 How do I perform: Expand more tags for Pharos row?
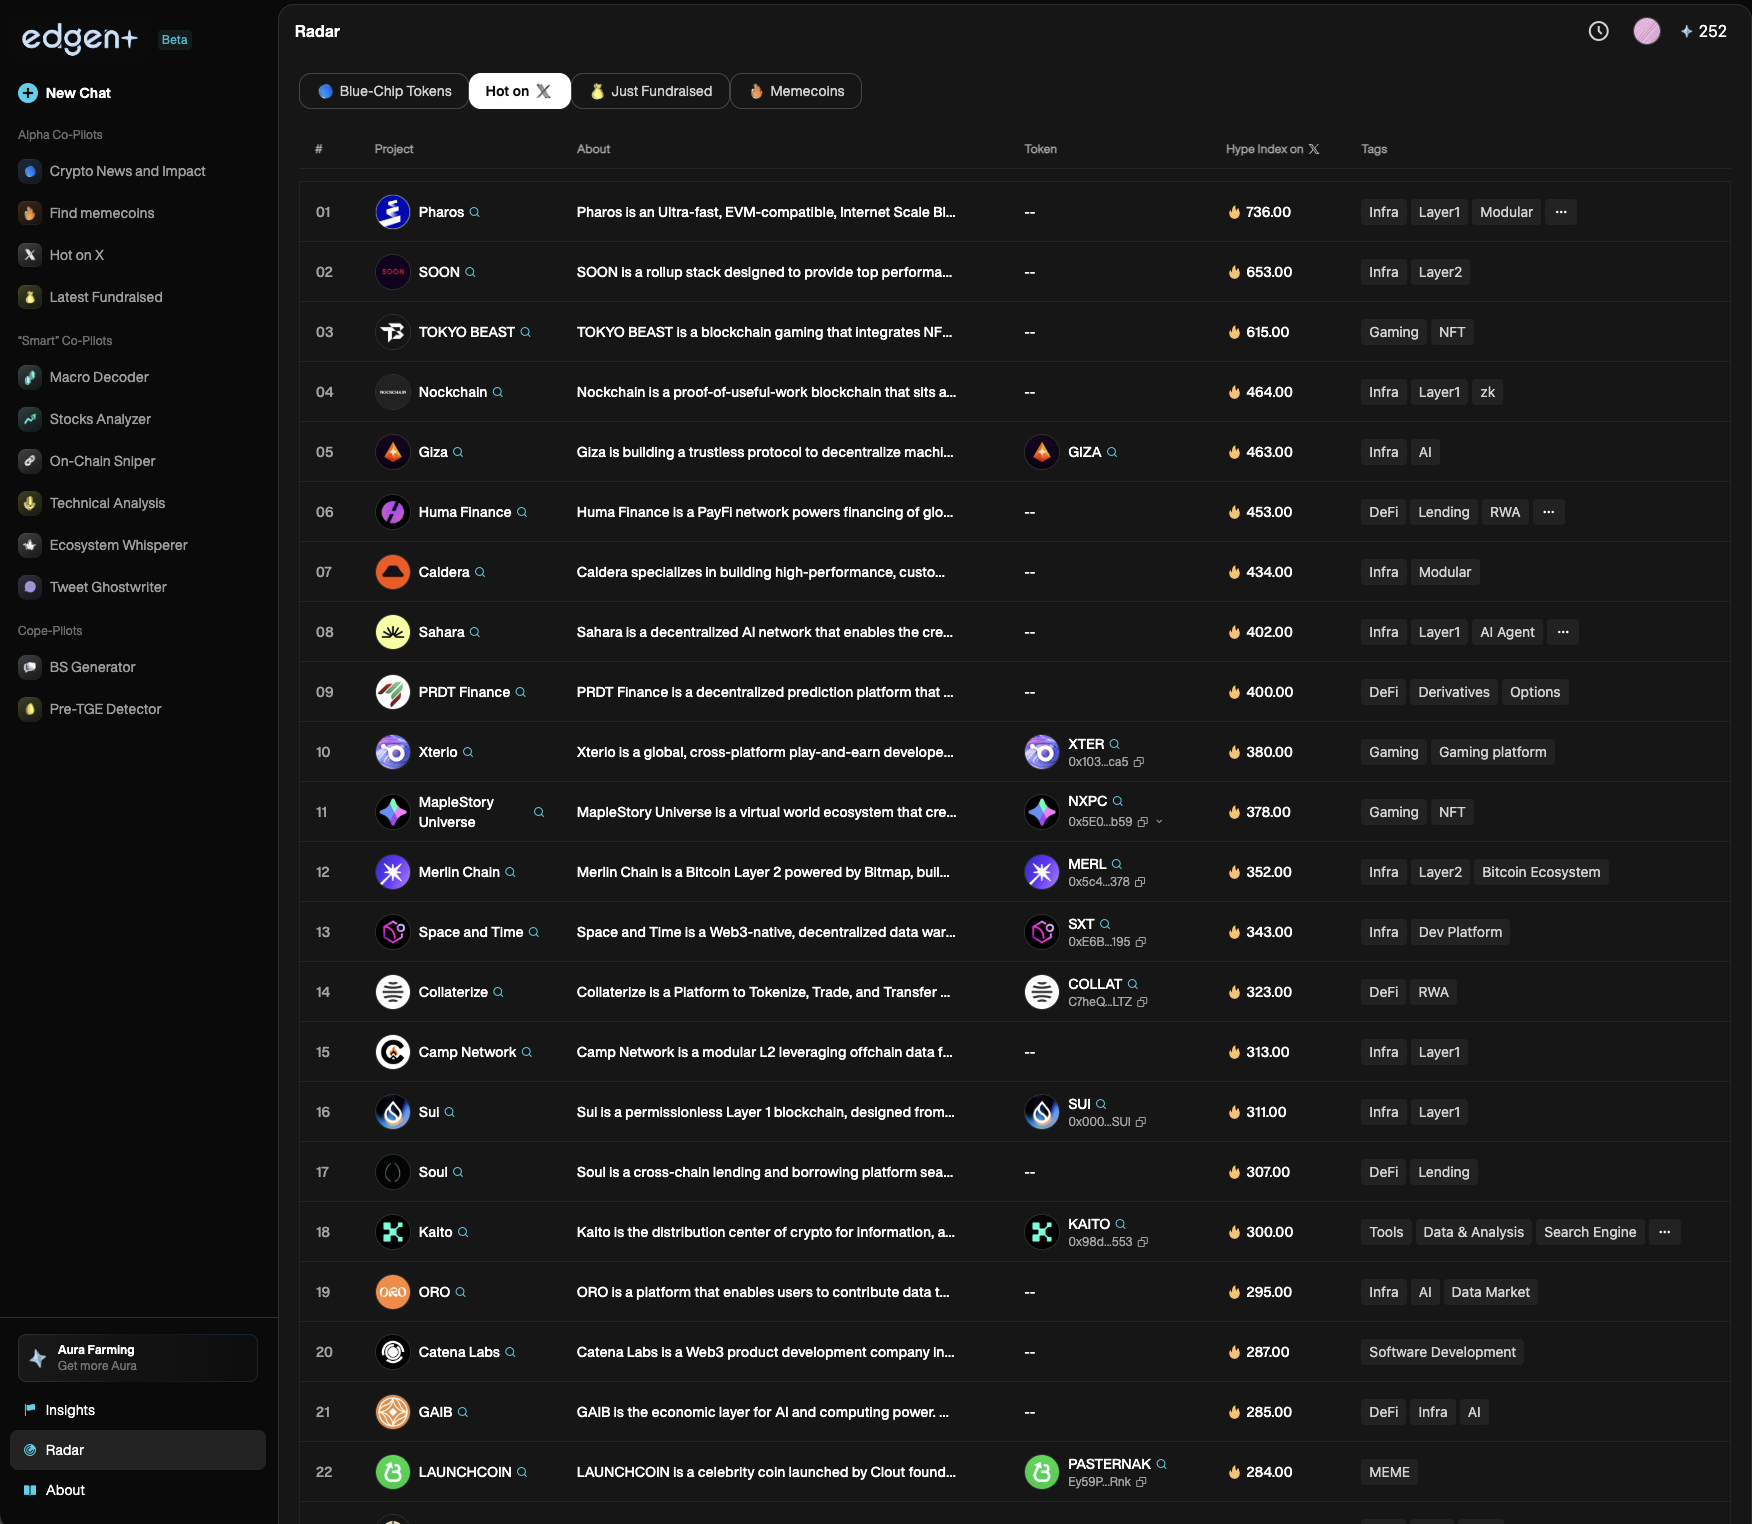click(x=1561, y=212)
